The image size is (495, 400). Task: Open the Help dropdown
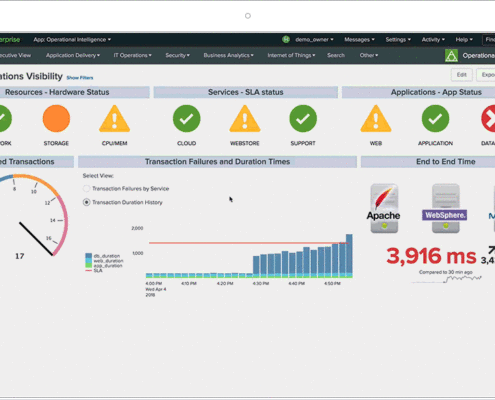tap(464, 40)
